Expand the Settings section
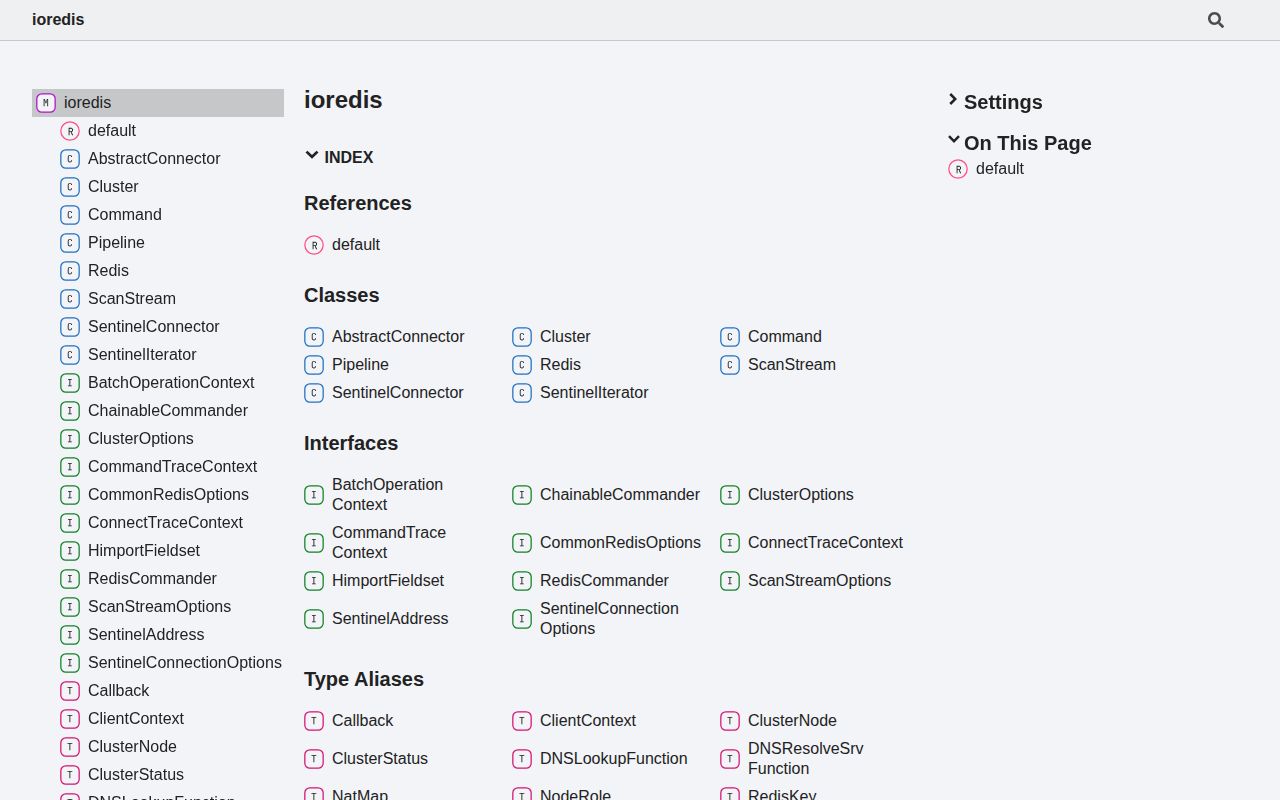Viewport: 1280px width, 800px height. click(x=995, y=102)
